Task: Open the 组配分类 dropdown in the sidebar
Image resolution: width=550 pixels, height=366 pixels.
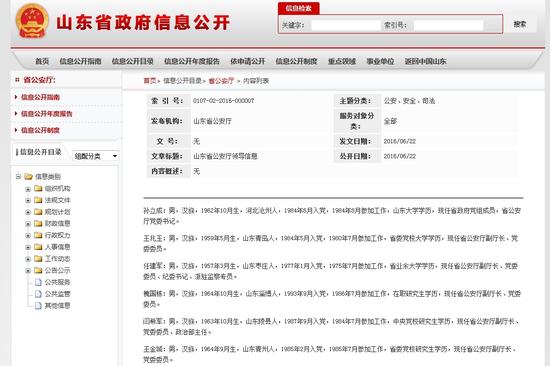Action: click(96, 156)
